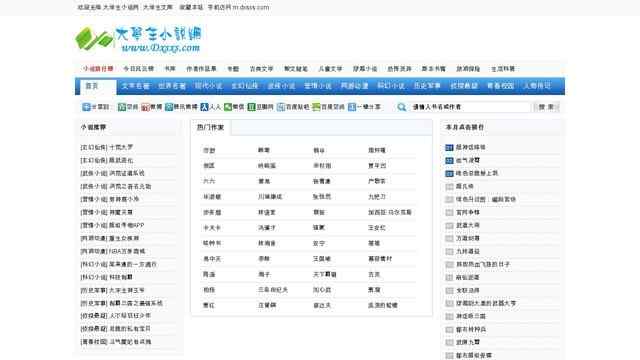Share via the 微博 icon
The image size is (640, 360).
point(145,107)
